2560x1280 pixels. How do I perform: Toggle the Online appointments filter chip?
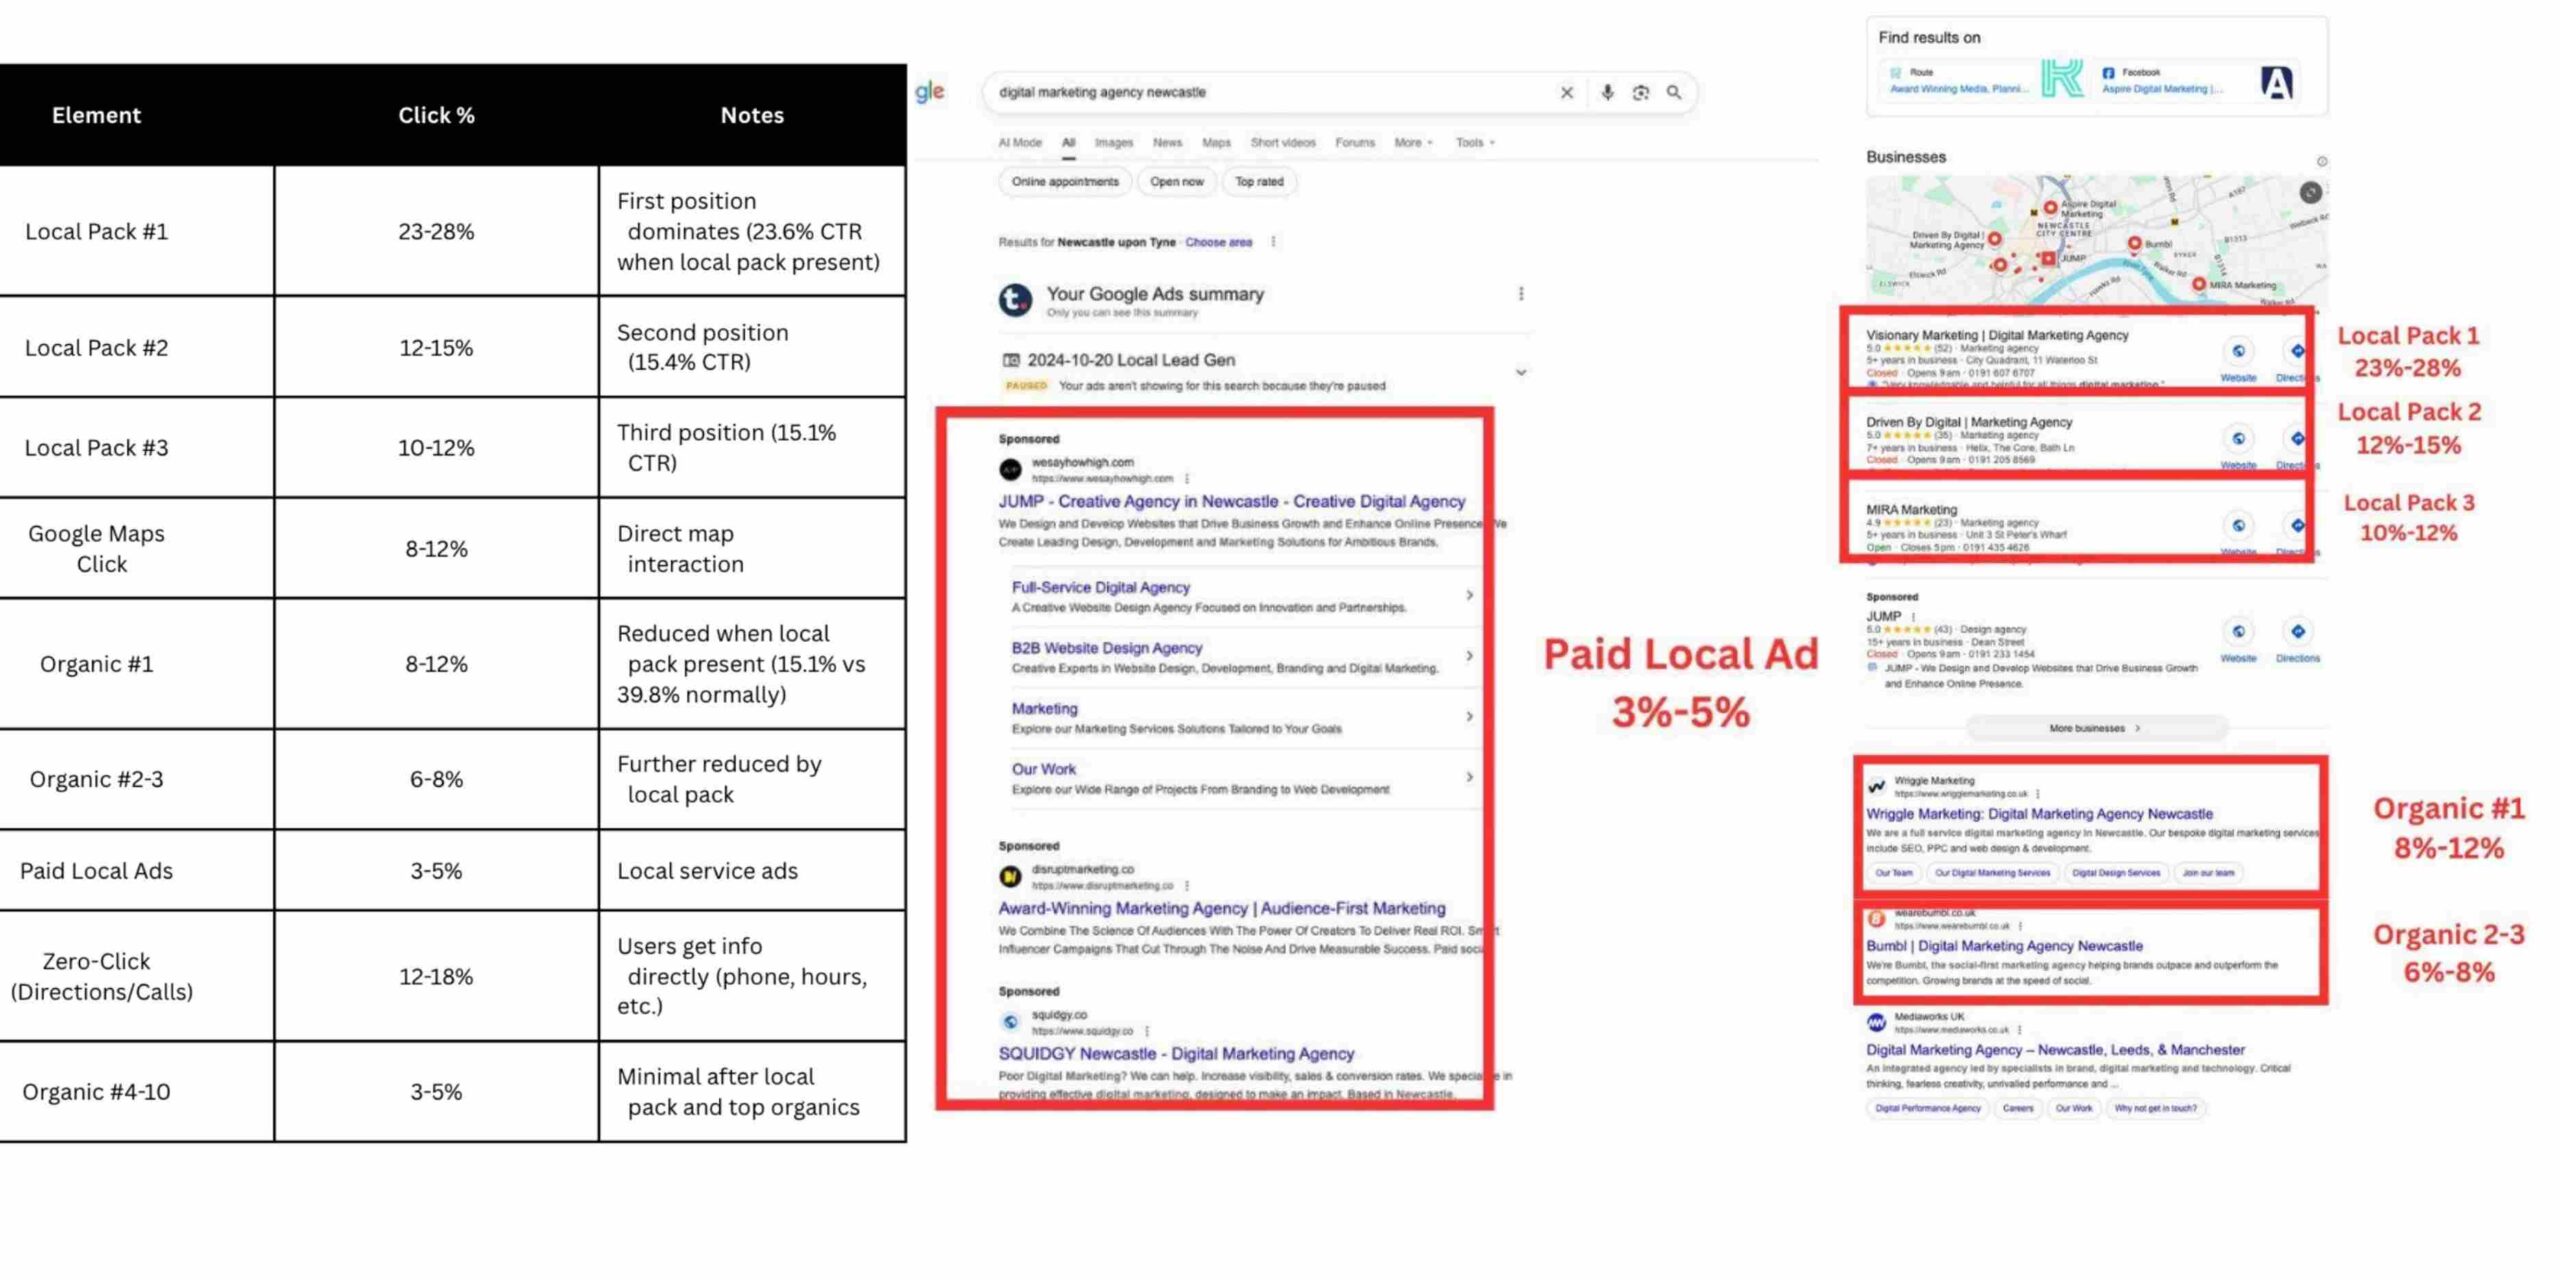click(x=1065, y=182)
